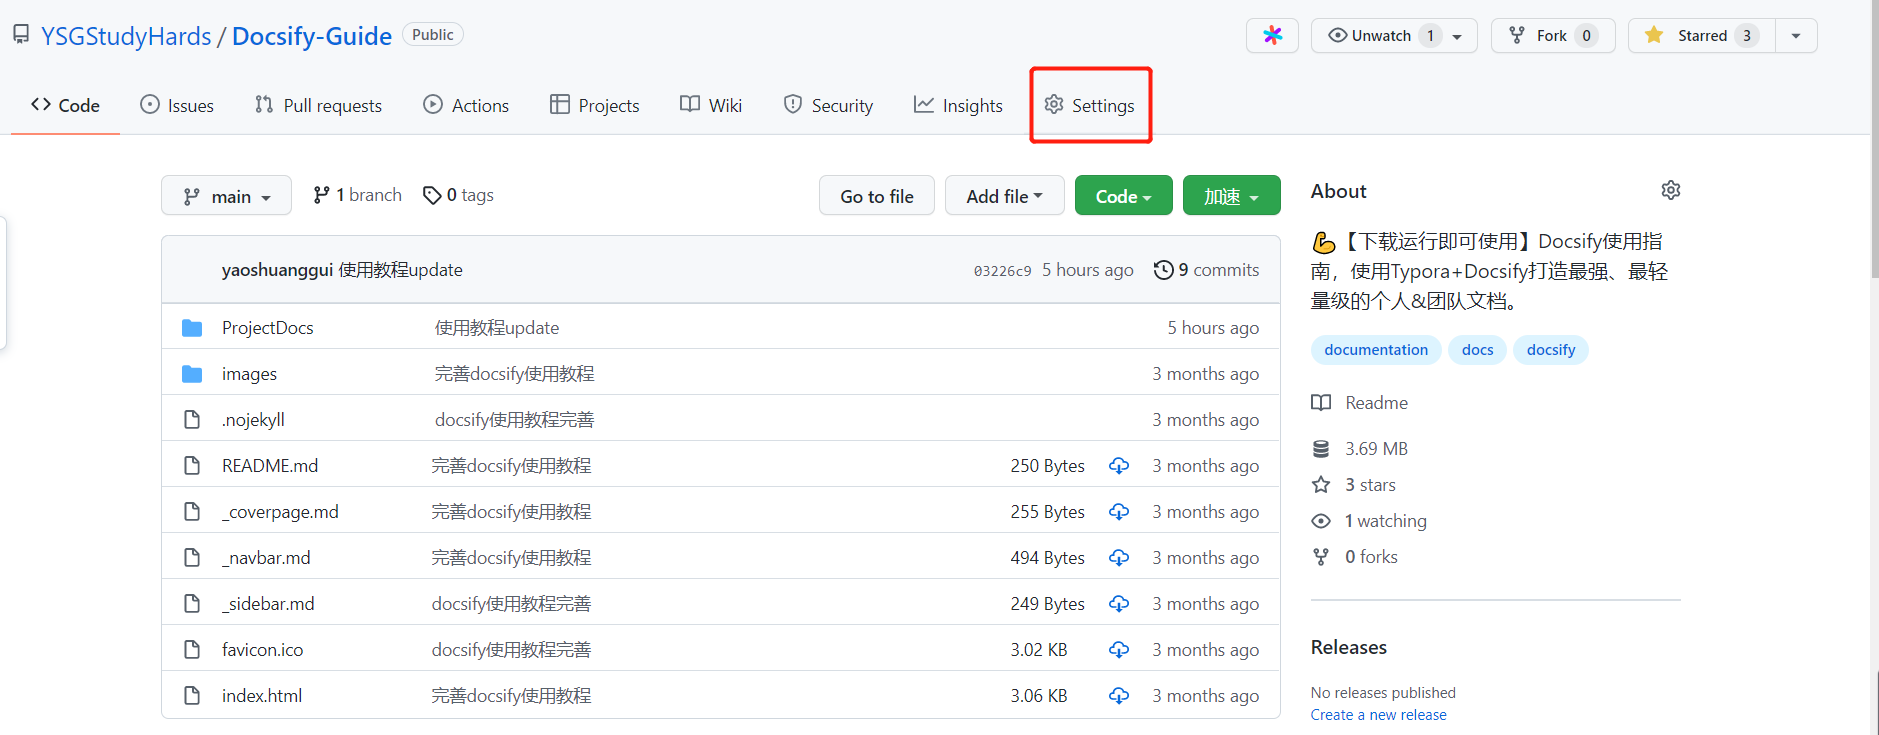Click the docsify topic tag

tap(1551, 350)
